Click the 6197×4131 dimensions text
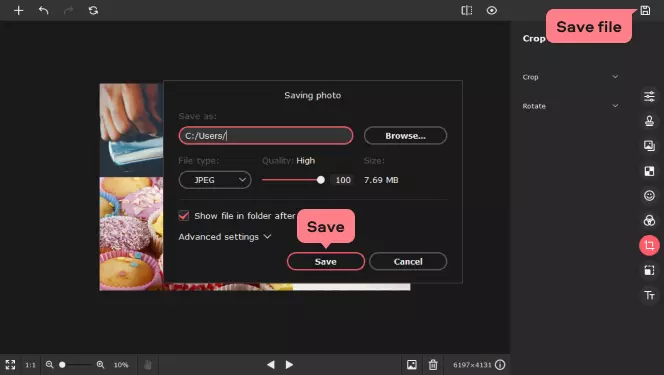Image resolution: width=664 pixels, height=375 pixels. [x=472, y=365]
